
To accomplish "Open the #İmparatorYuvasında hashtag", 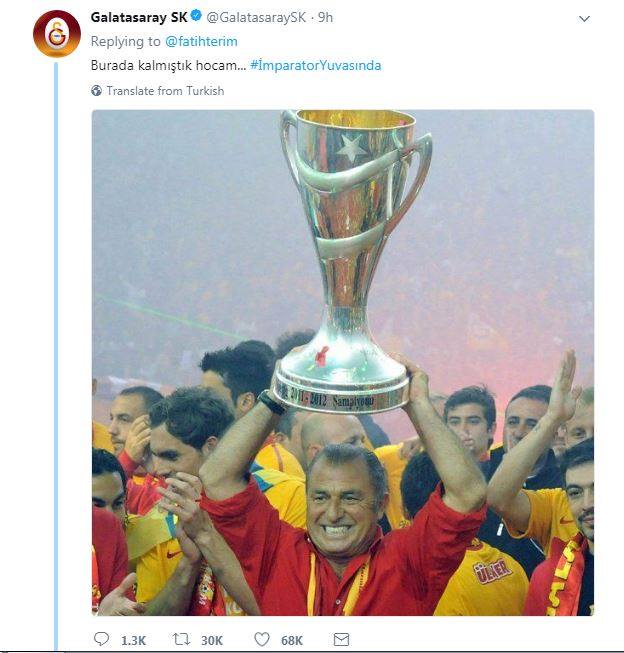I will (316, 65).
